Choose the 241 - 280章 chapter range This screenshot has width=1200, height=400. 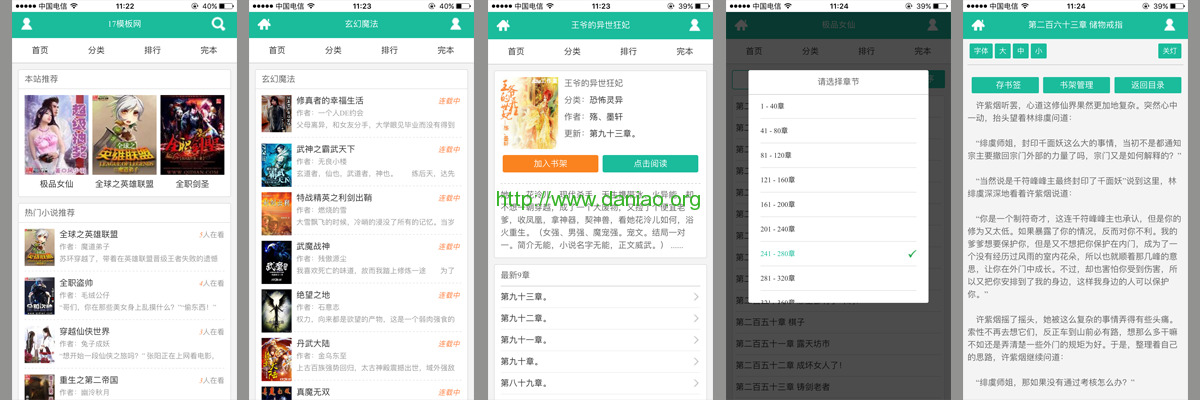(838, 254)
